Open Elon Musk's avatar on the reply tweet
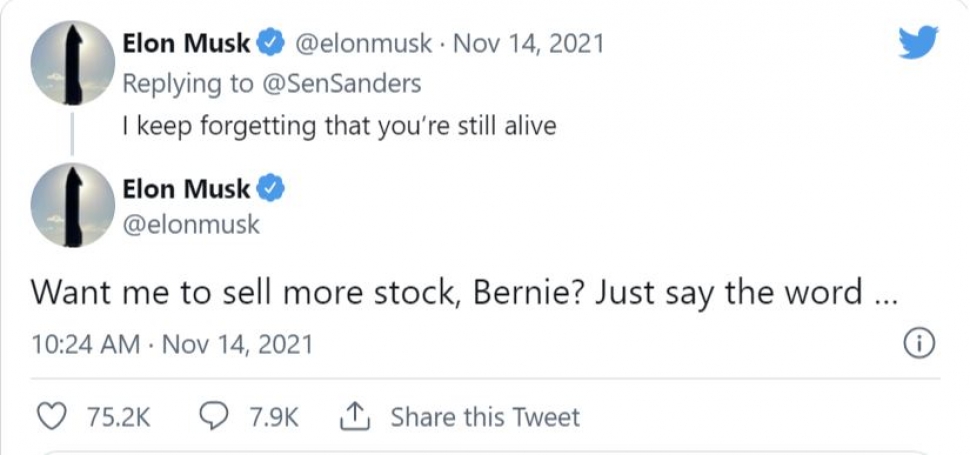The width and height of the screenshot is (970, 455). [x=71, y=61]
